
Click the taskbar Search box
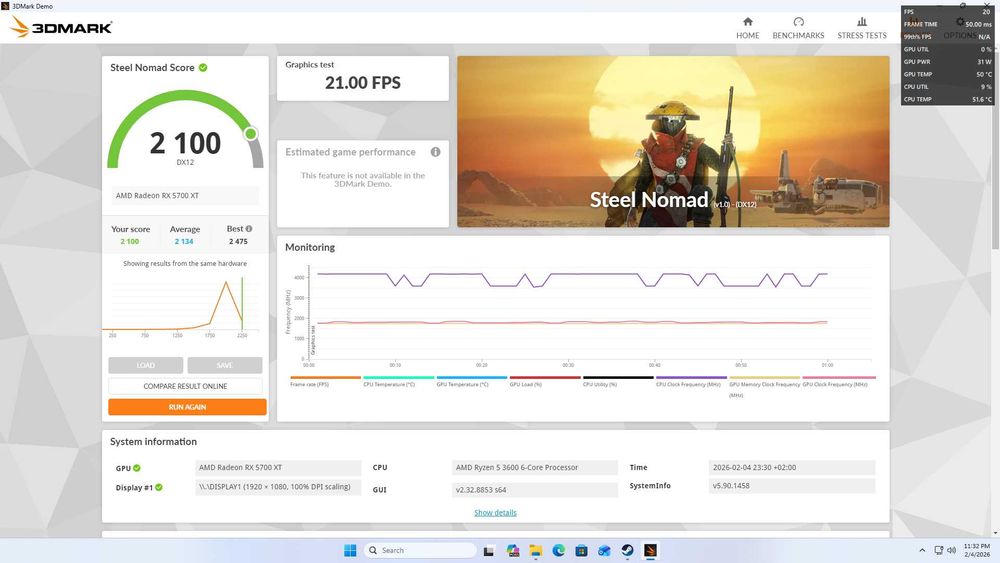point(420,550)
